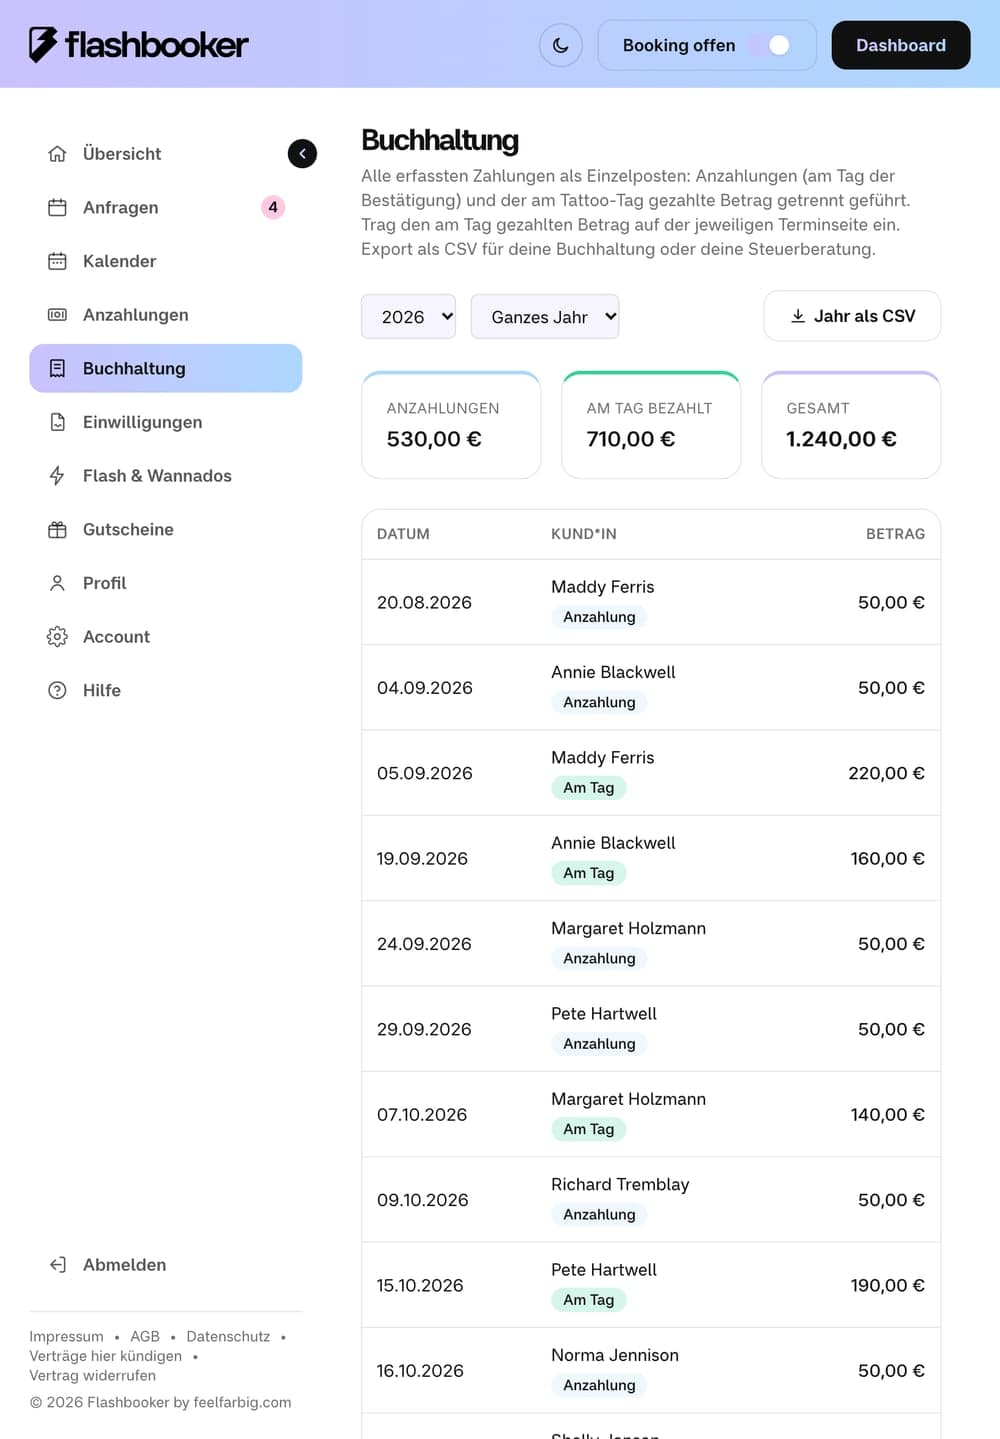The image size is (1000, 1439).
Task: Click the Am Tag bezahlt 710,00 € card
Action: [x=651, y=425]
